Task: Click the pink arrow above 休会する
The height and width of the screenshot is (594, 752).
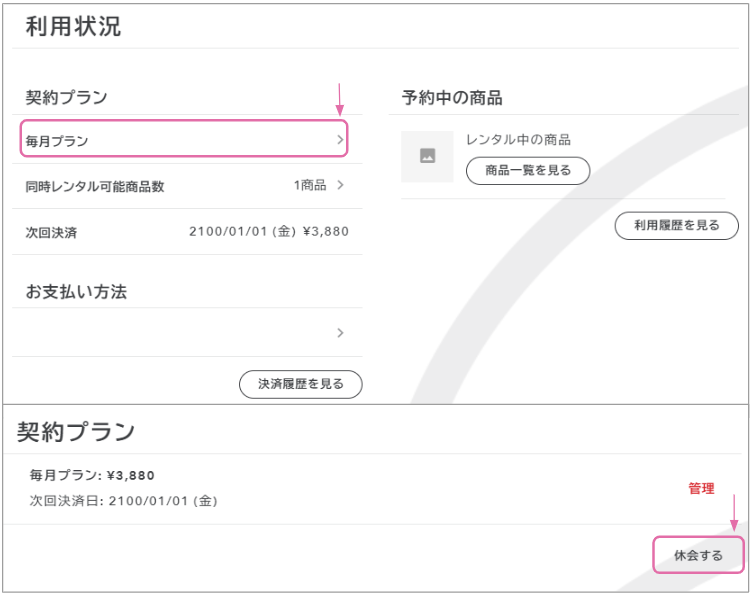Action: 735,512
